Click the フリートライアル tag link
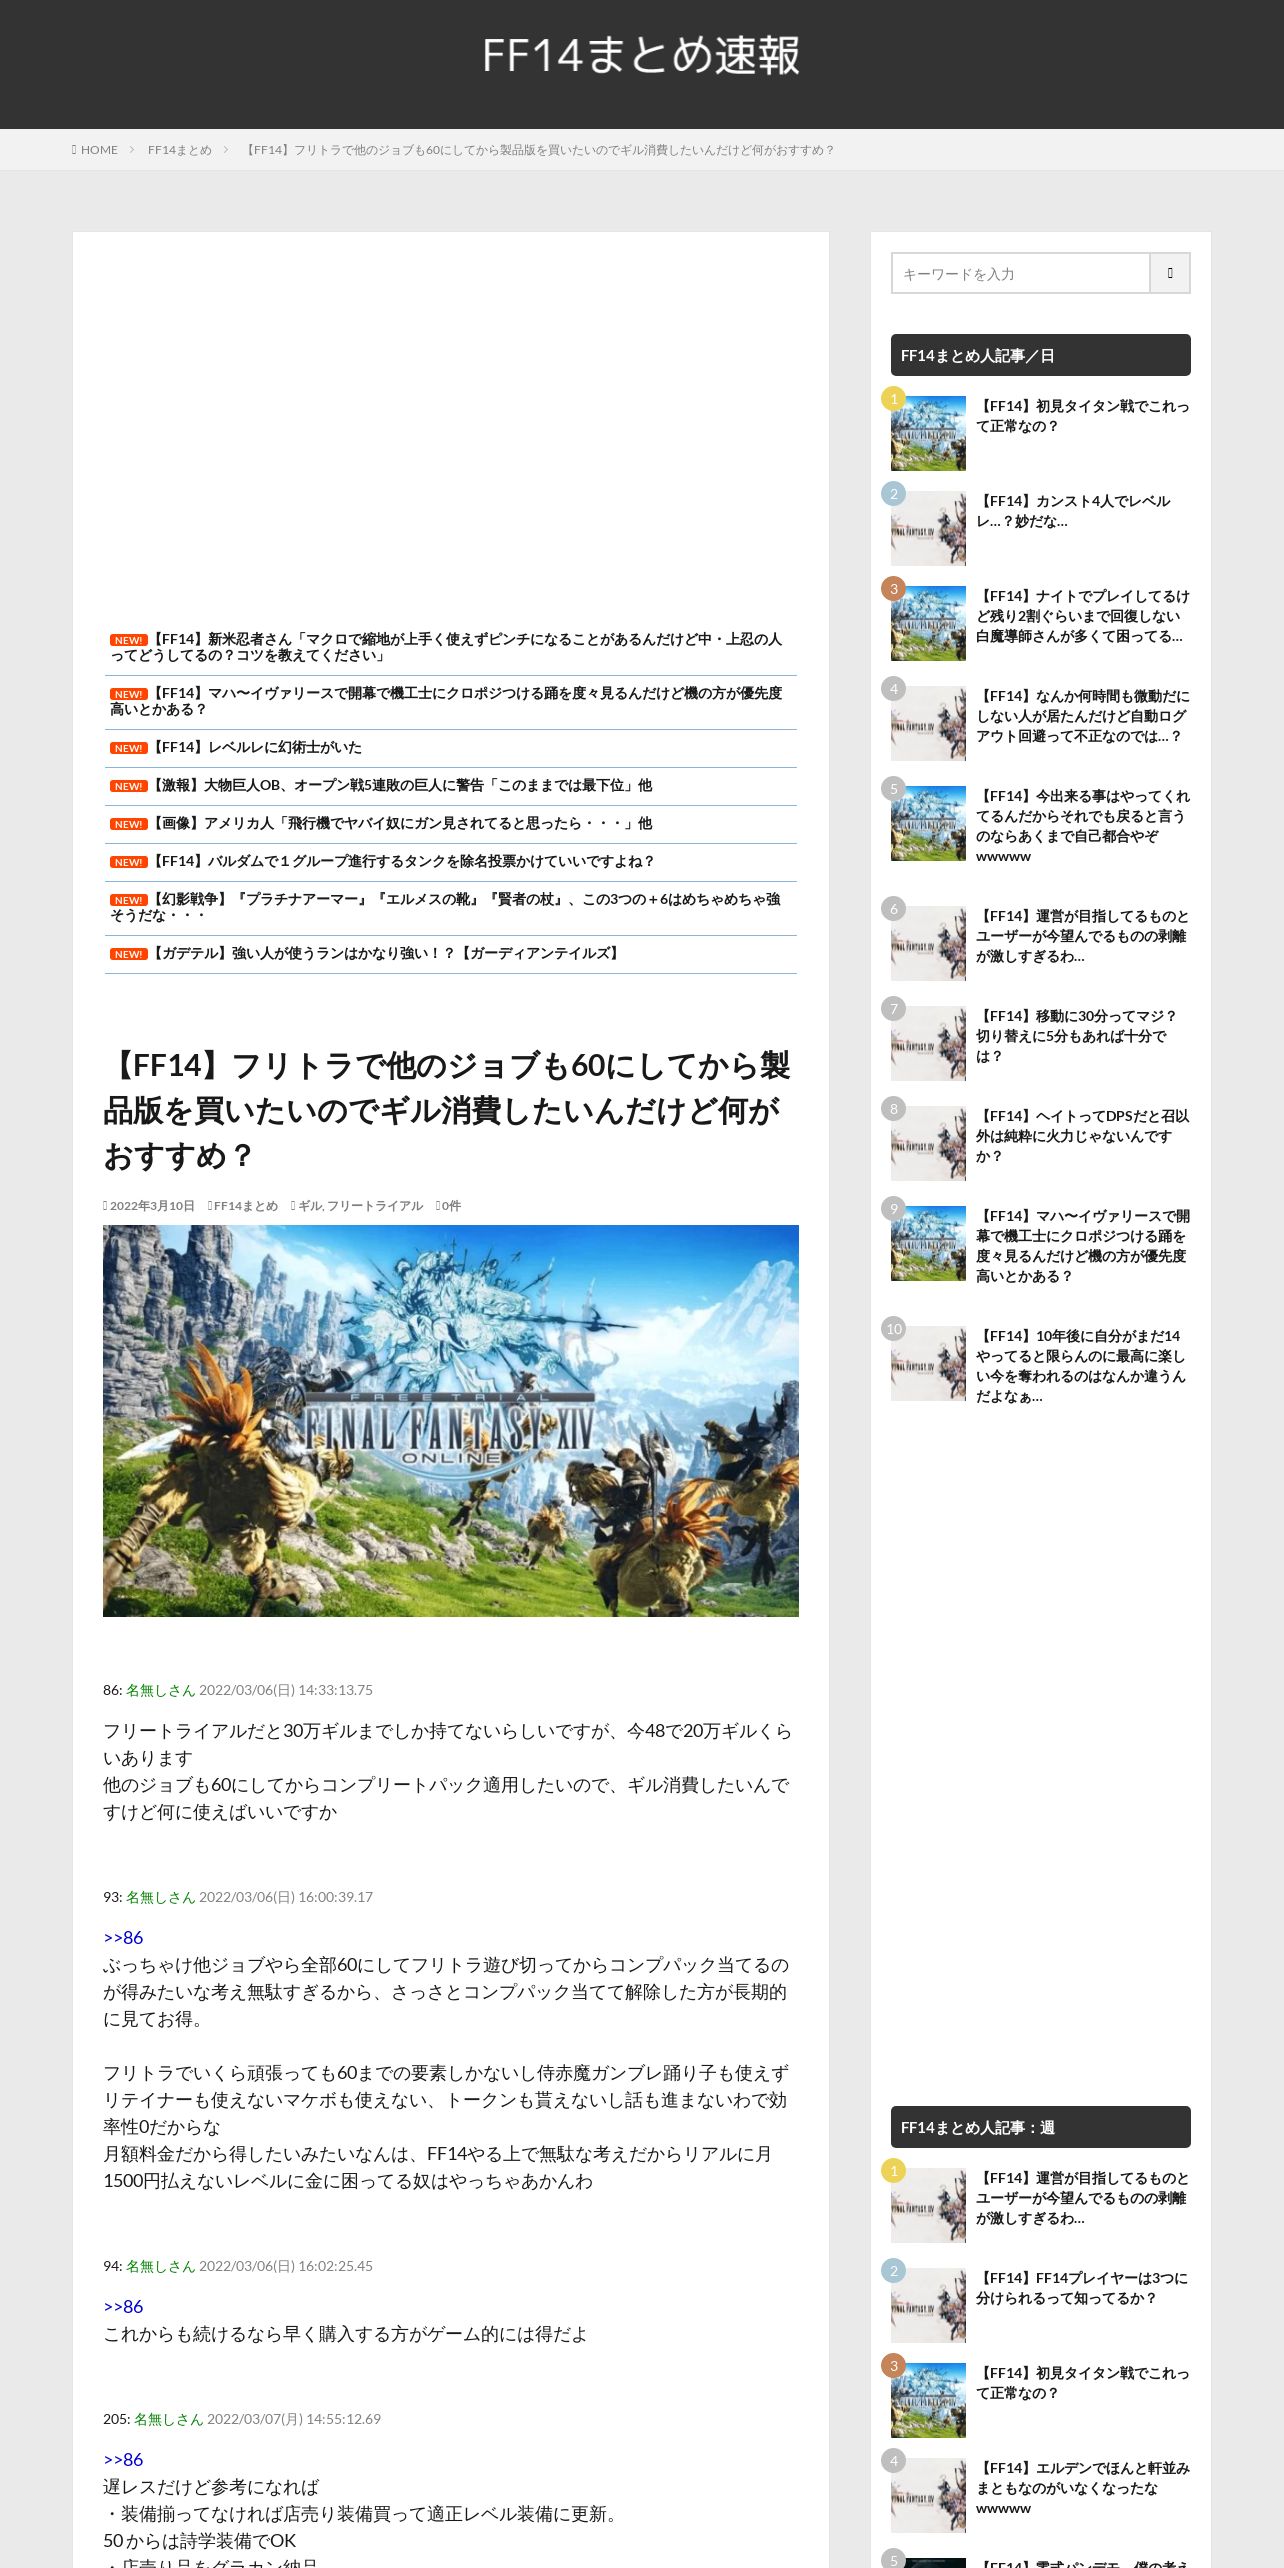The height and width of the screenshot is (2568, 1284). pos(375,1206)
